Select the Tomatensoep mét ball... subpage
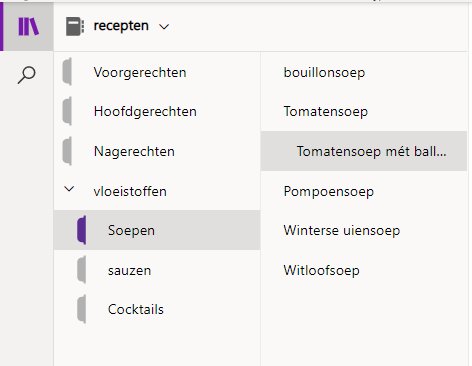Viewport: 472px width, 366px height. (364, 151)
